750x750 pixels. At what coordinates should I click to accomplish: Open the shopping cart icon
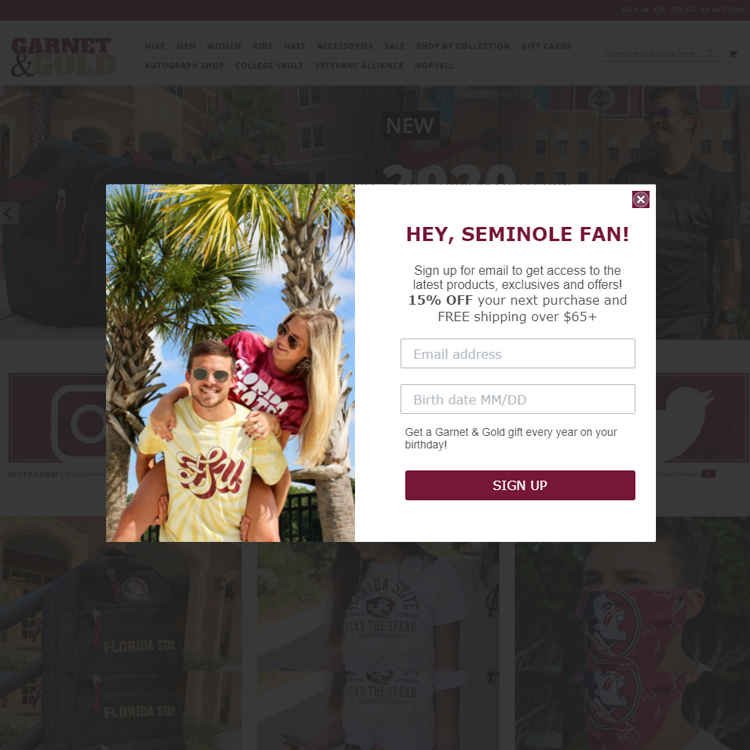click(732, 54)
